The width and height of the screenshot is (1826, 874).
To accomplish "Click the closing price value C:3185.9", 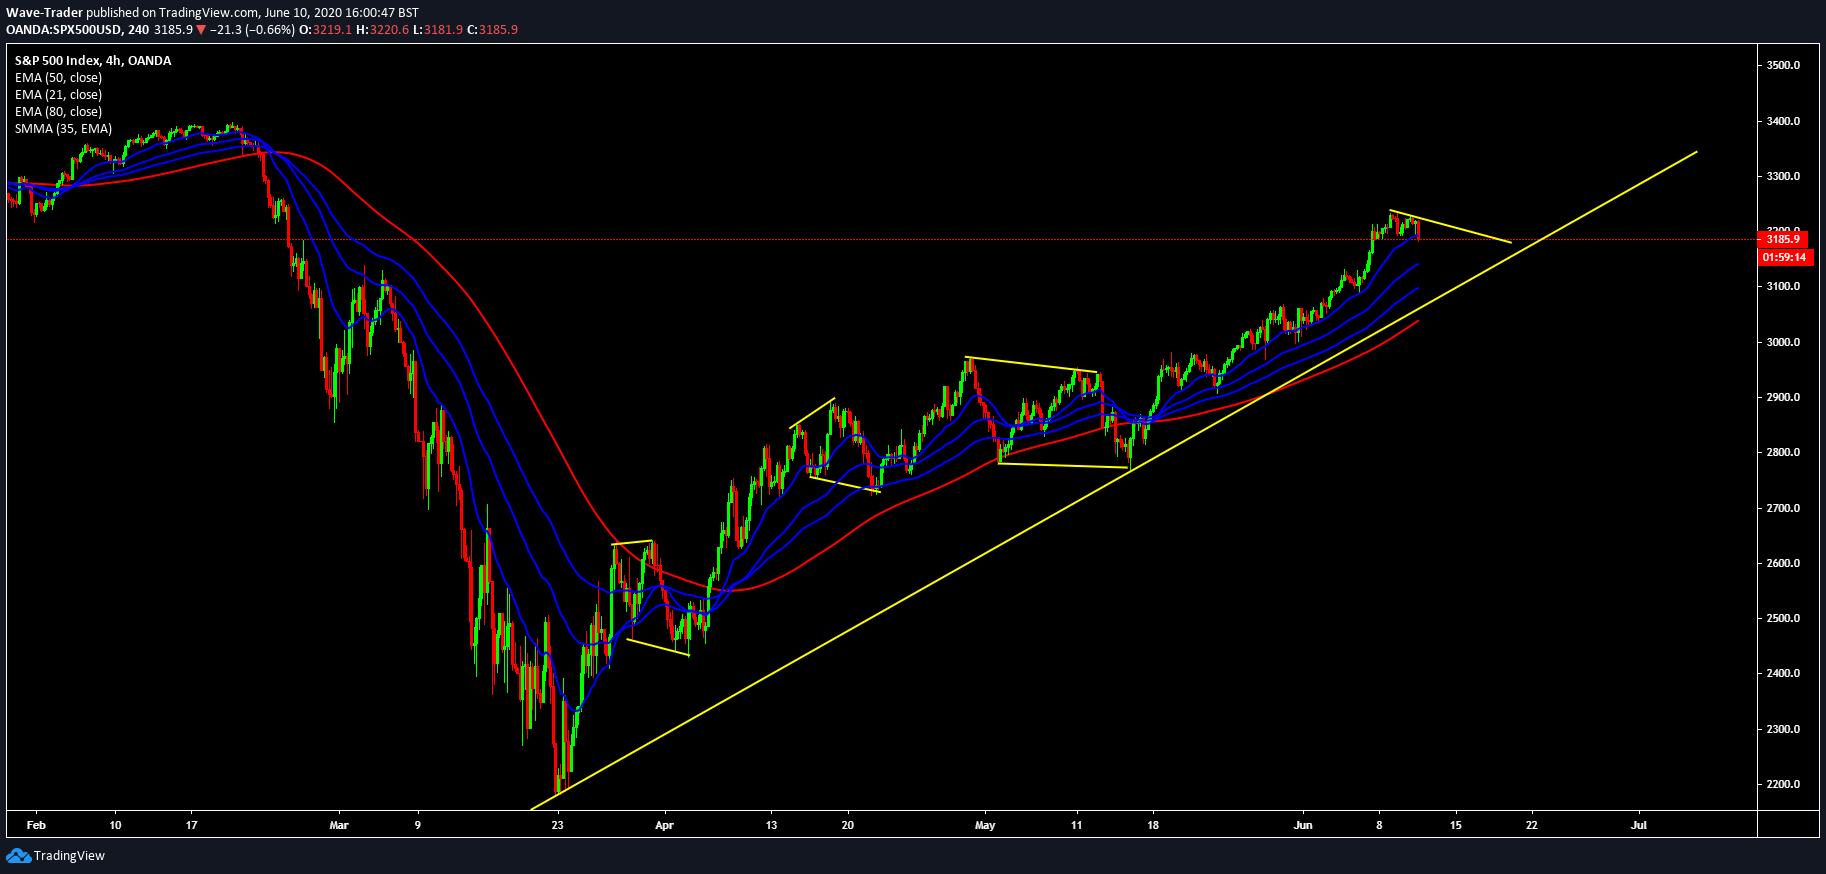I will [493, 30].
